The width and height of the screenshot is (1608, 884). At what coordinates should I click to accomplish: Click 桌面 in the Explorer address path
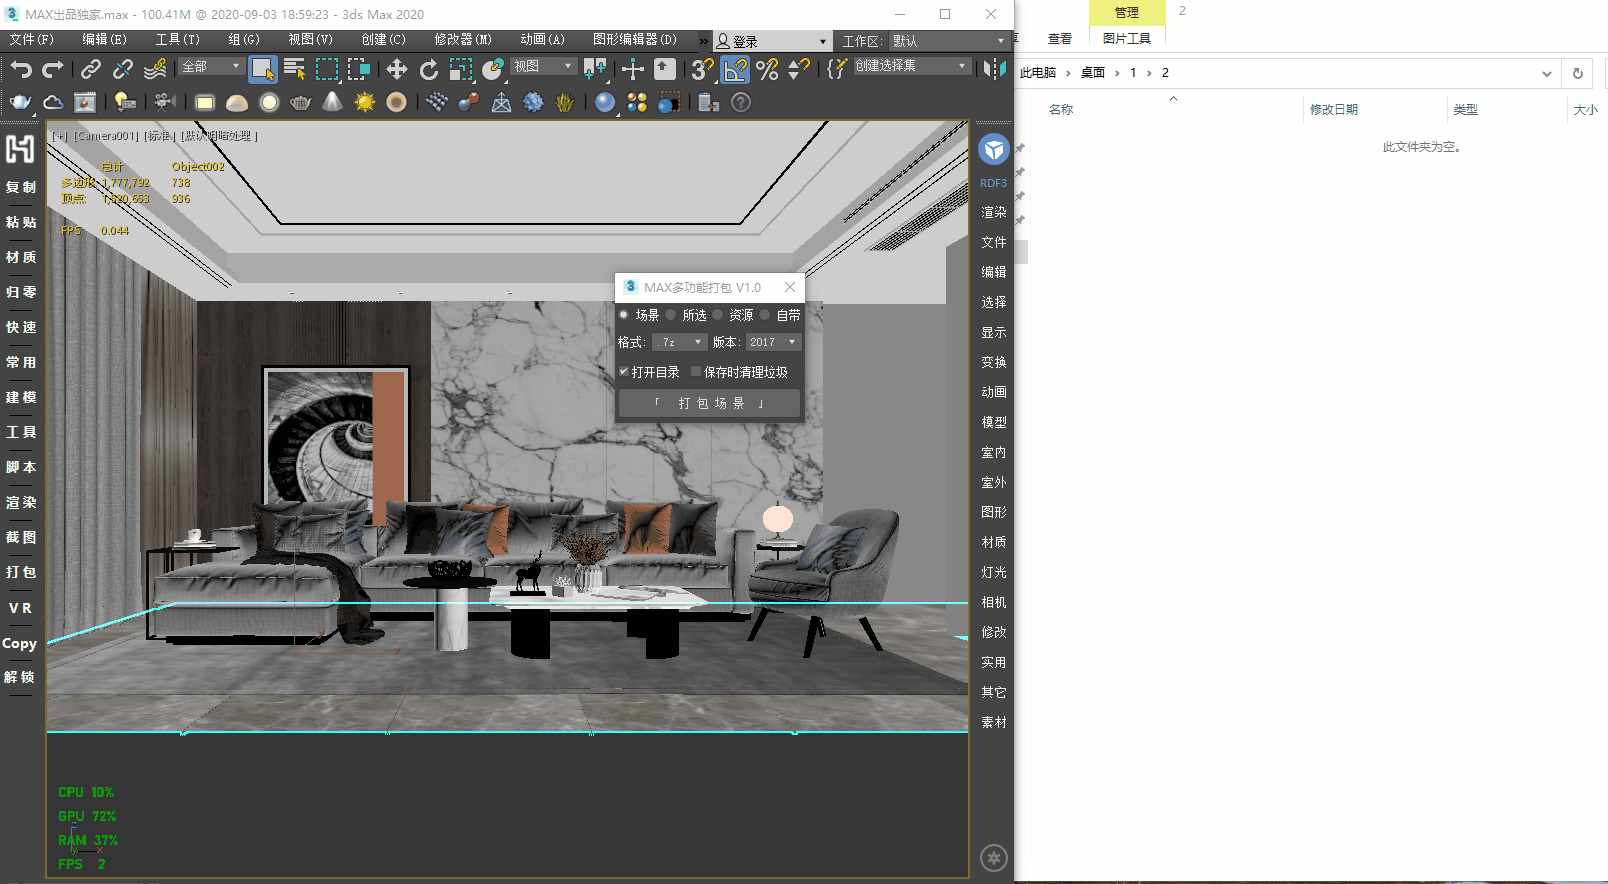pyautogui.click(x=1092, y=73)
